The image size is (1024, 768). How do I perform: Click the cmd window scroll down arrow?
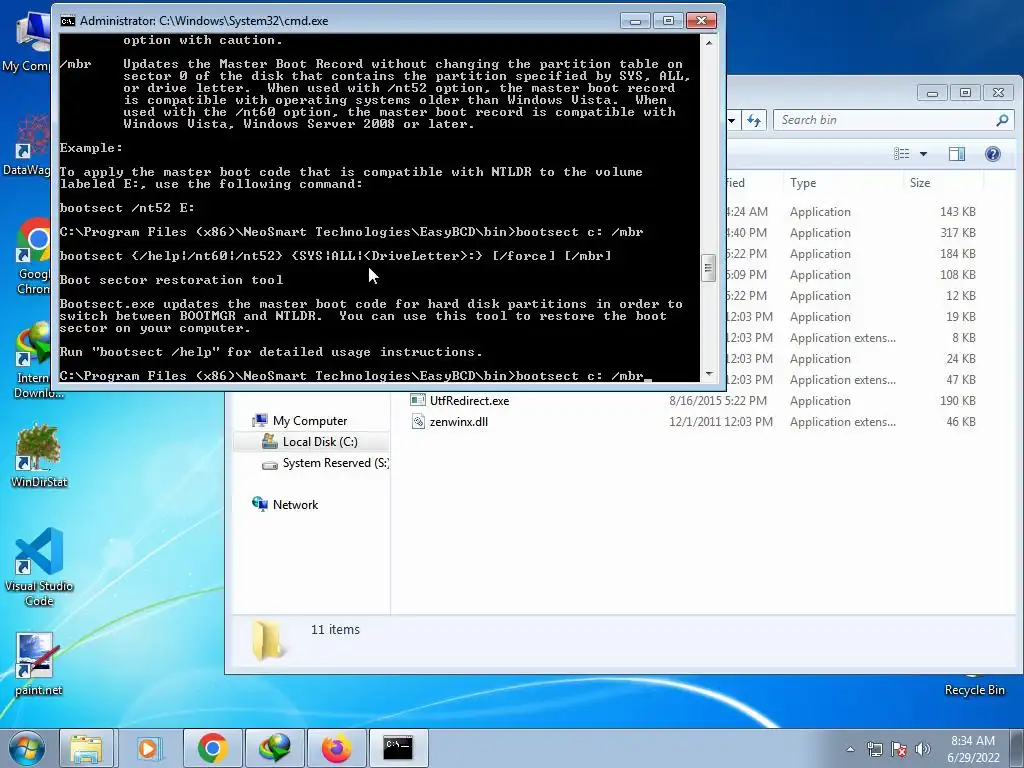[x=709, y=374]
